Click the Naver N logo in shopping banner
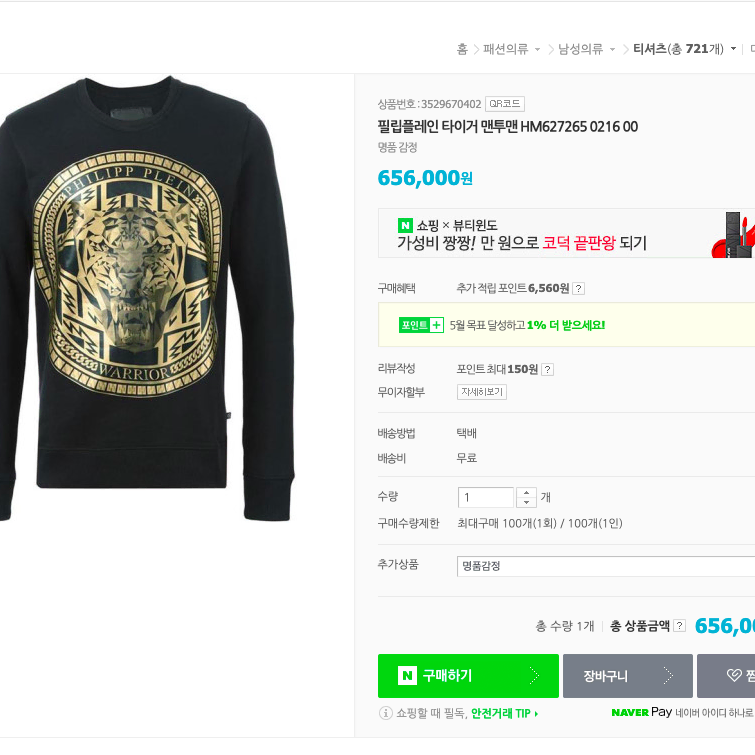 click(405, 225)
